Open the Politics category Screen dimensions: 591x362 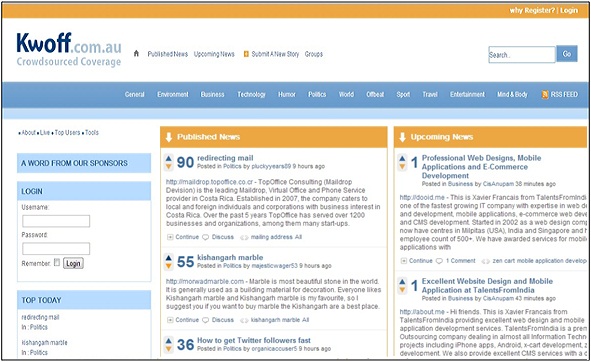click(x=317, y=95)
